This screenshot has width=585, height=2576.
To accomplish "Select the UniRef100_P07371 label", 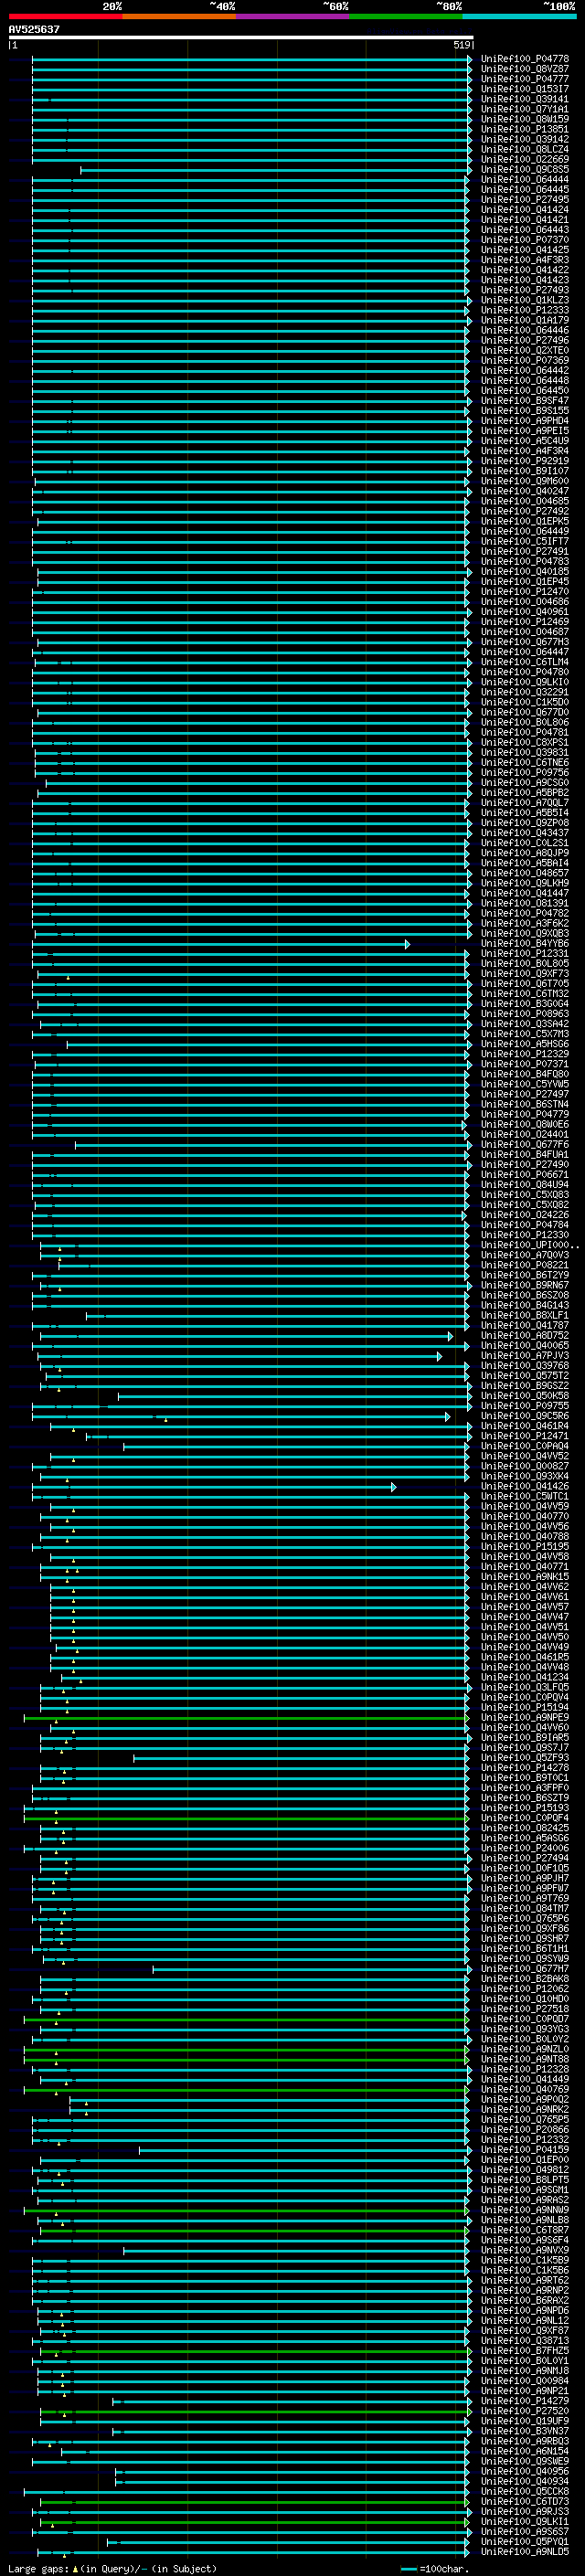I will tap(525, 1064).
